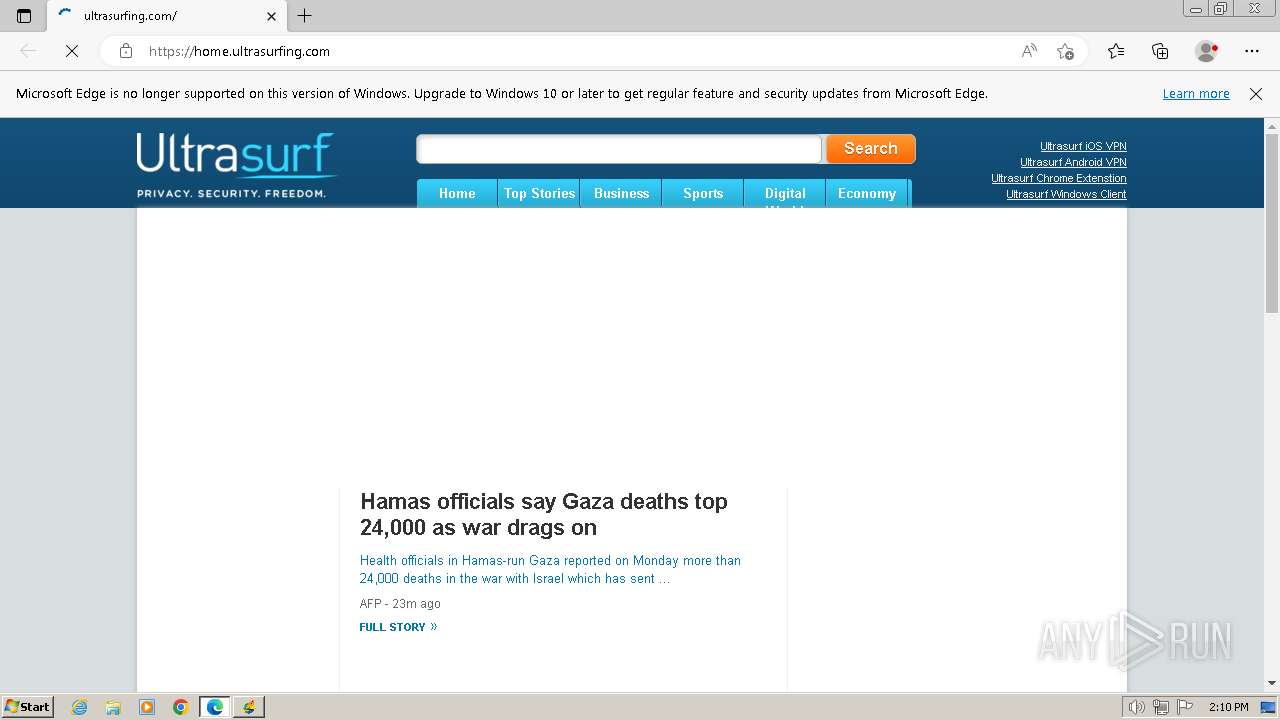Click the orange Search button
This screenshot has height=720, width=1280.
click(x=871, y=148)
